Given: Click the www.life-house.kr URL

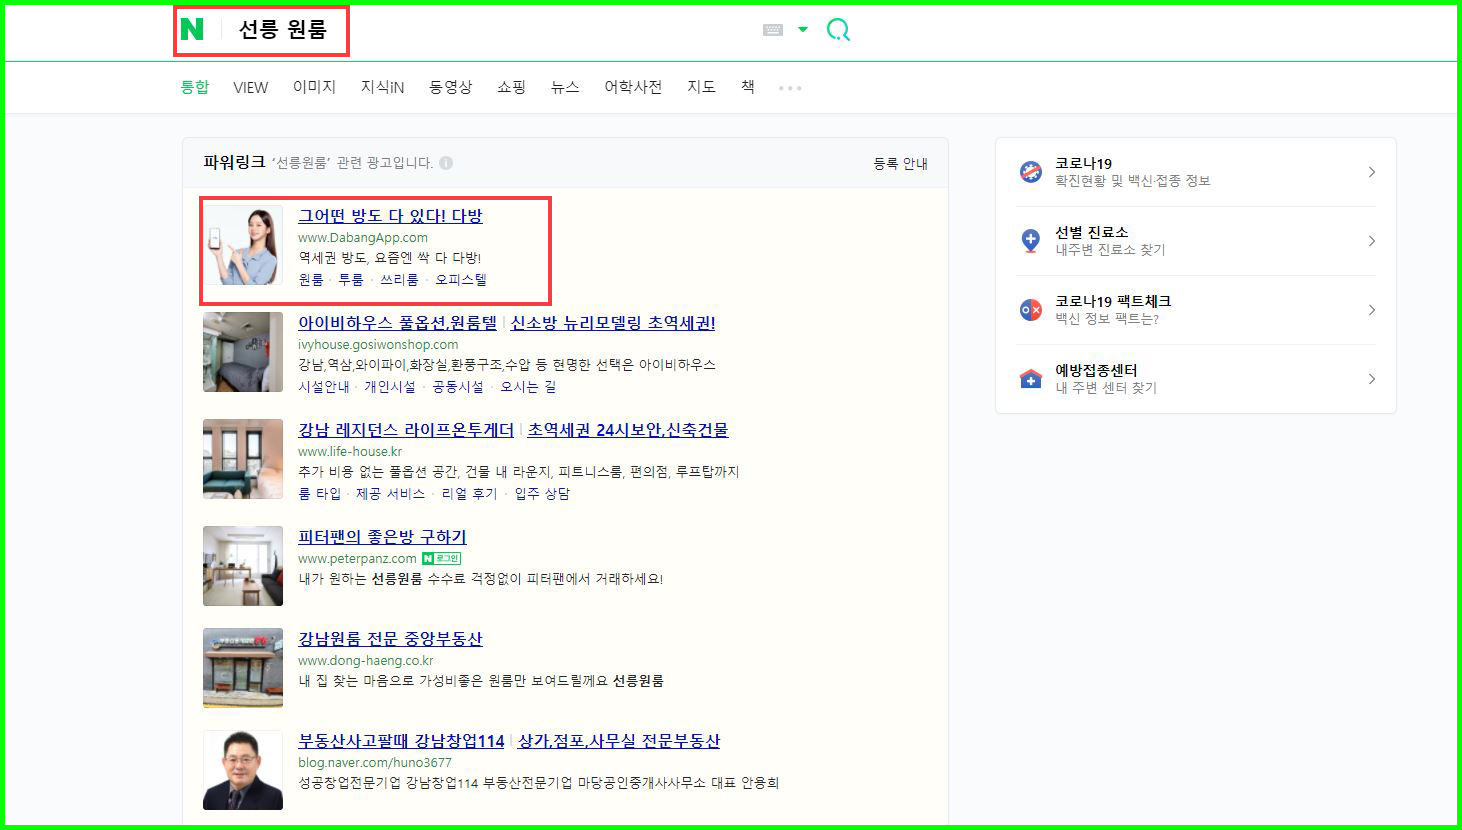Looking at the screenshot, I should pyautogui.click(x=350, y=452).
